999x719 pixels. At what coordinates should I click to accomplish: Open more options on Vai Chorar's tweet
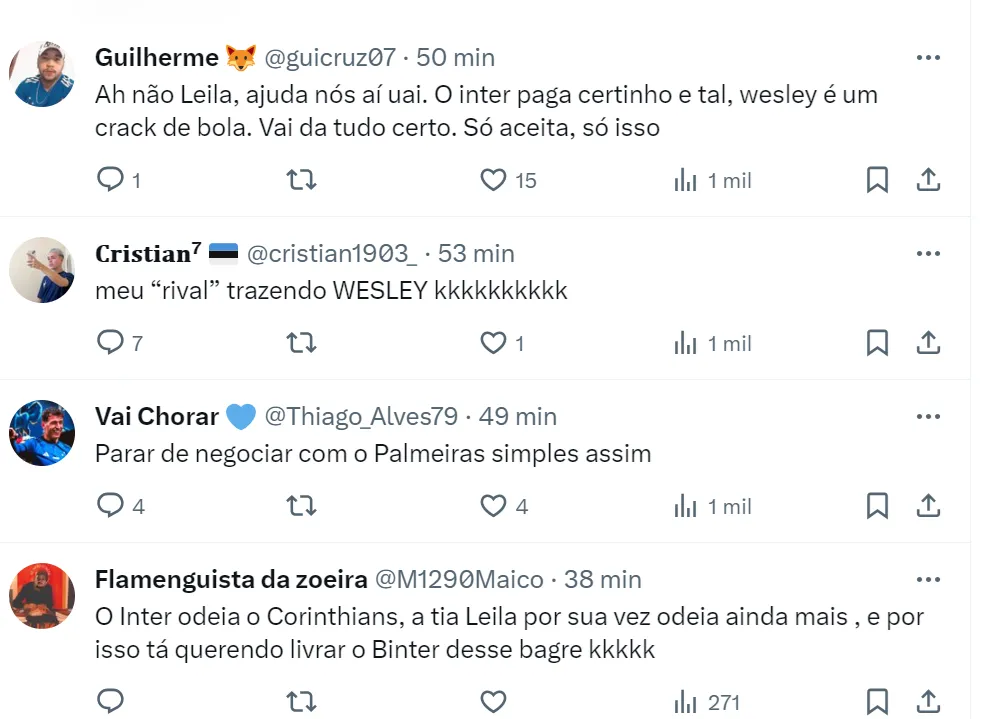click(928, 416)
